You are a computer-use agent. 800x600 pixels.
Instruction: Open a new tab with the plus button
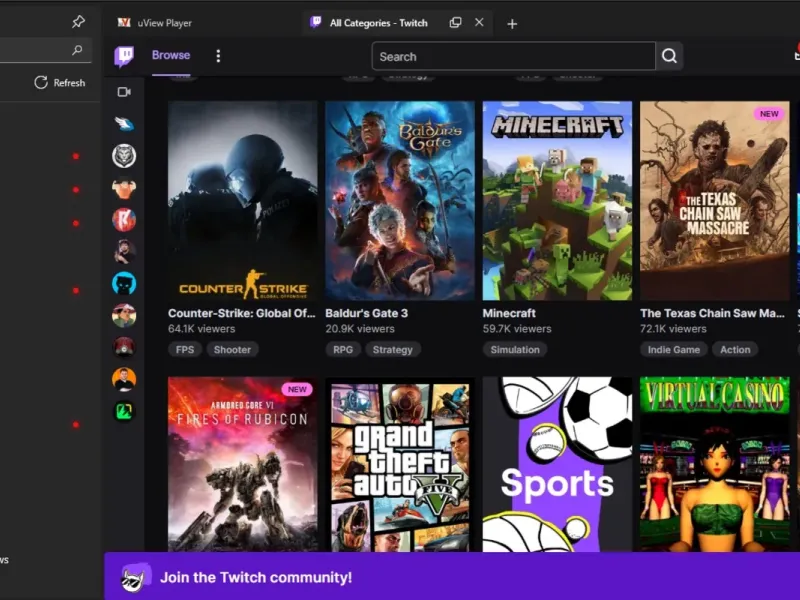tap(512, 24)
